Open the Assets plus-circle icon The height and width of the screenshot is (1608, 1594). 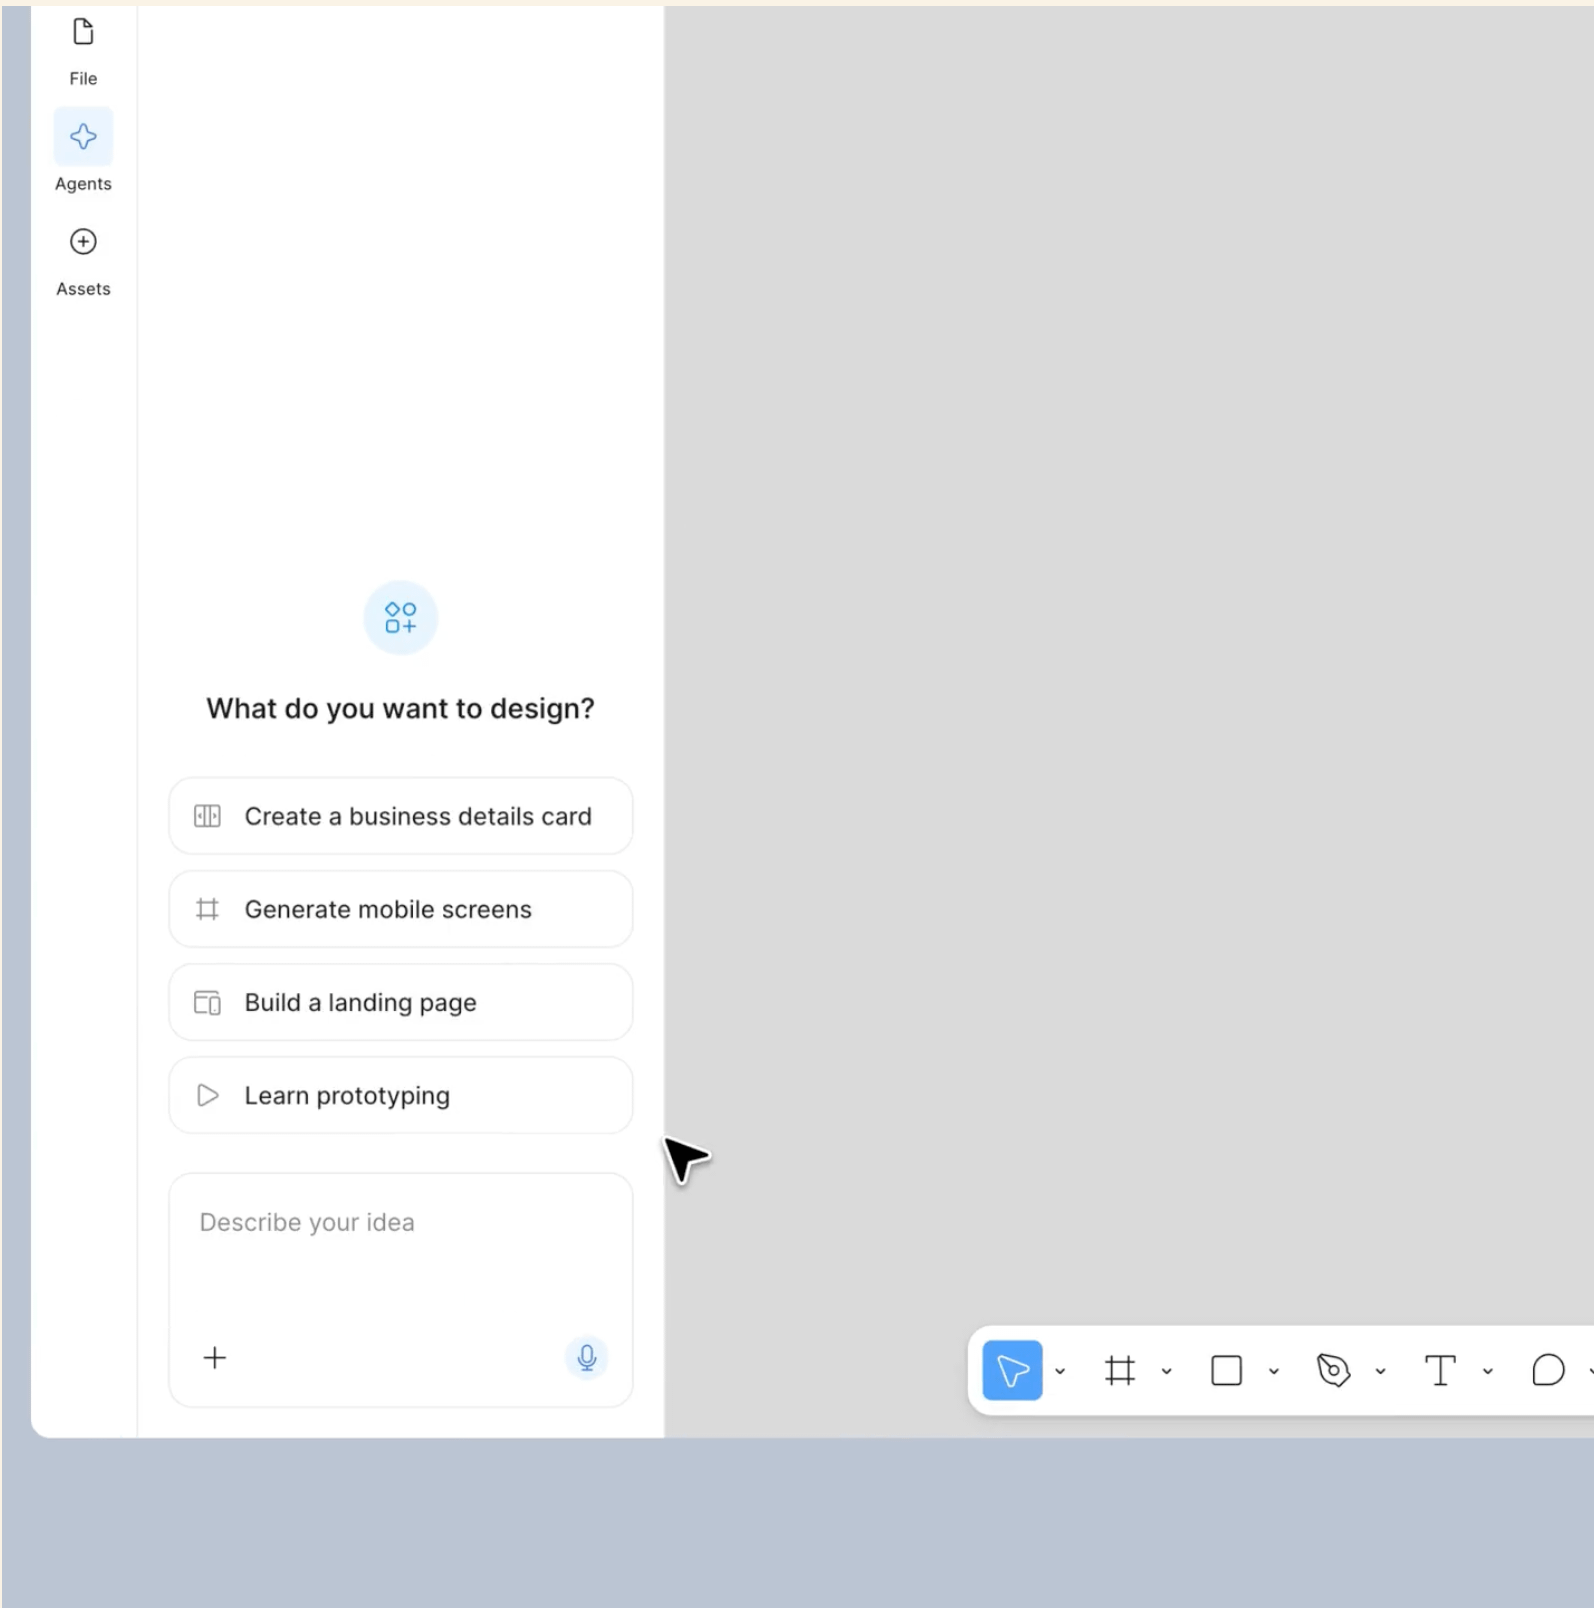83,241
